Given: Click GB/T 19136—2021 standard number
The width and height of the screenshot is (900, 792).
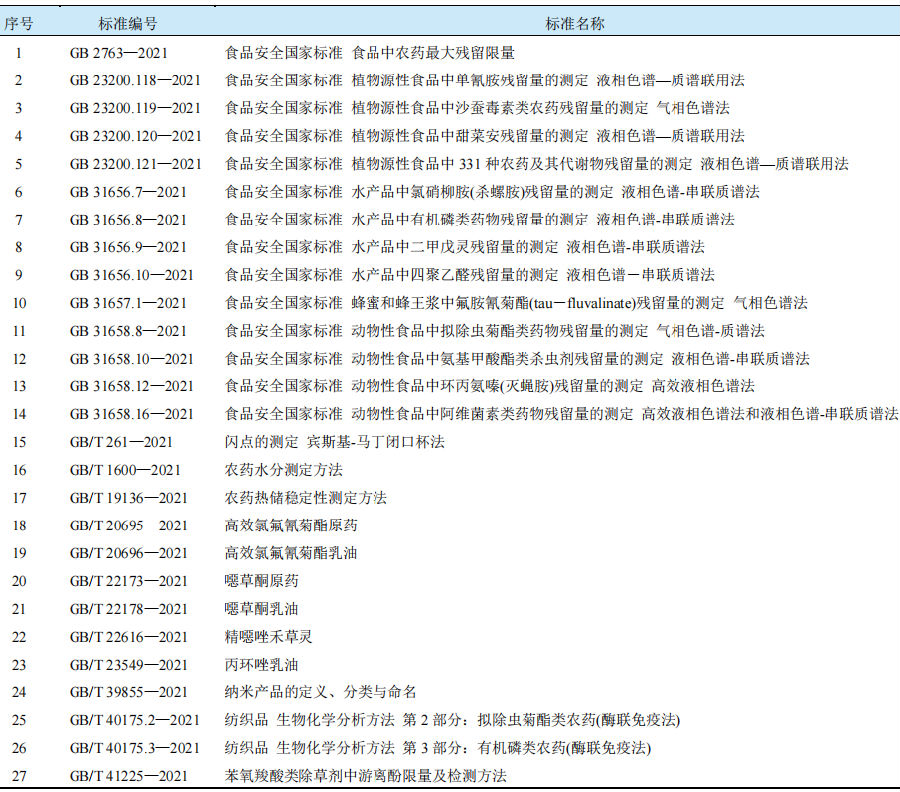Looking at the screenshot, I should point(129,498).
